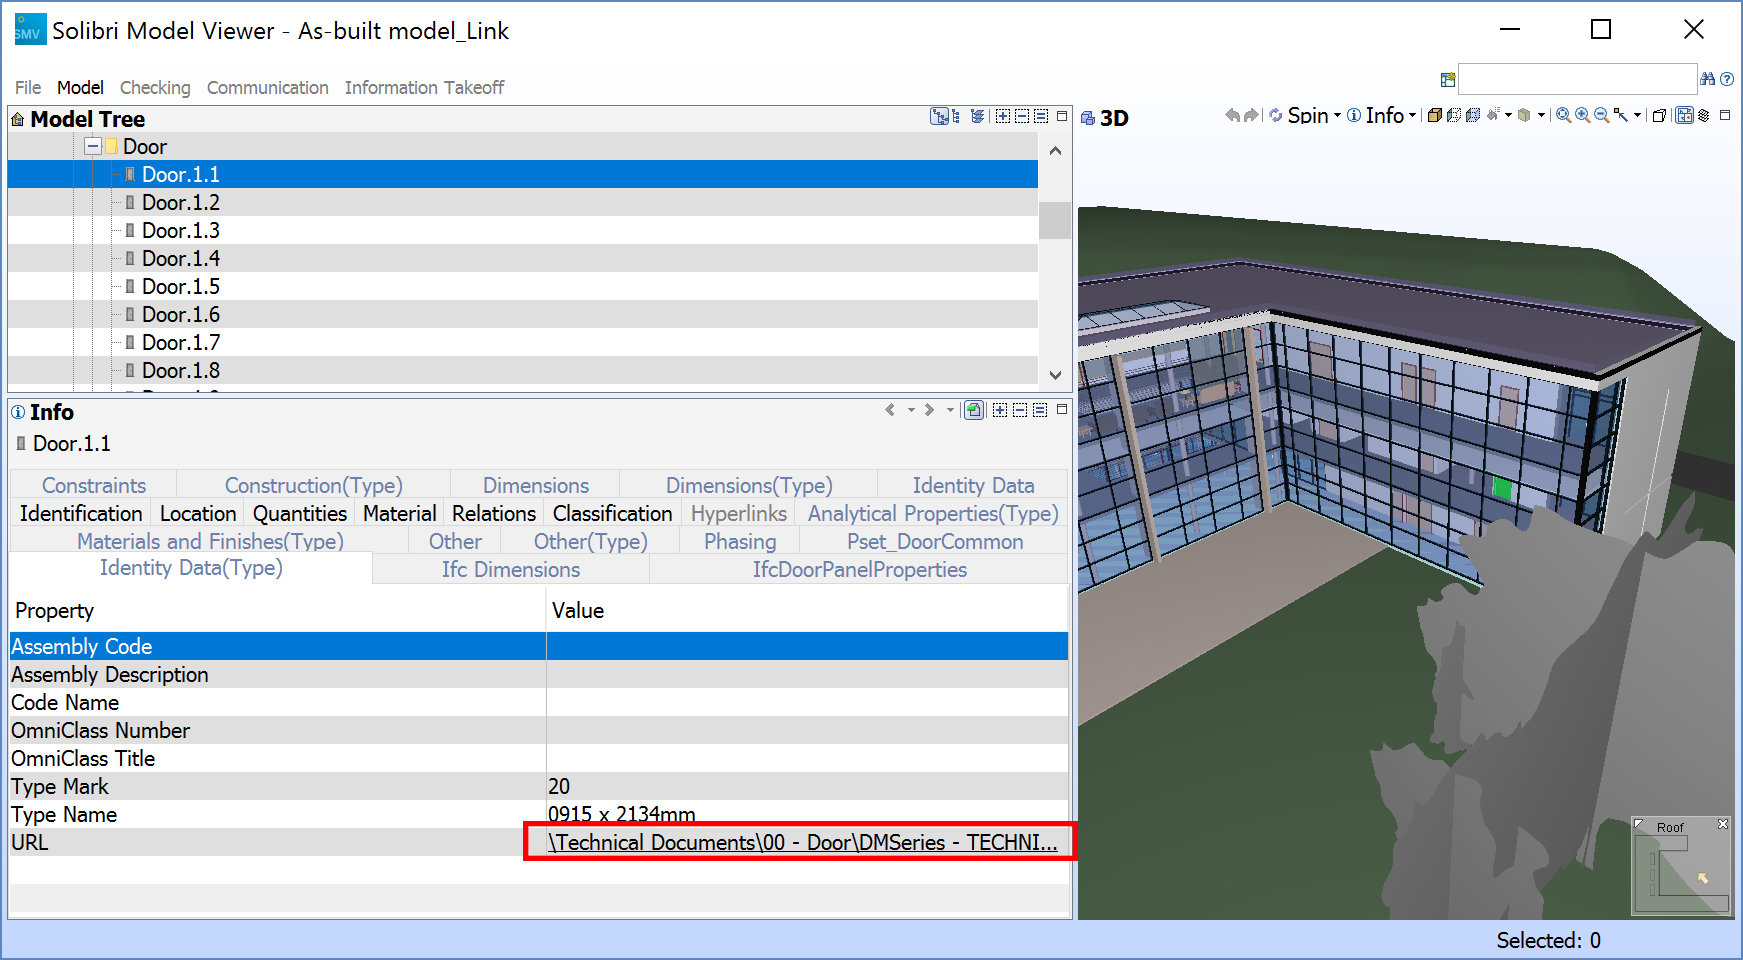The width and height of the screenshot is (1743, 960).
Task: Click the green component cube icon in 3D toolbar
Action: pyautogui.click(x=1524, y=115)
